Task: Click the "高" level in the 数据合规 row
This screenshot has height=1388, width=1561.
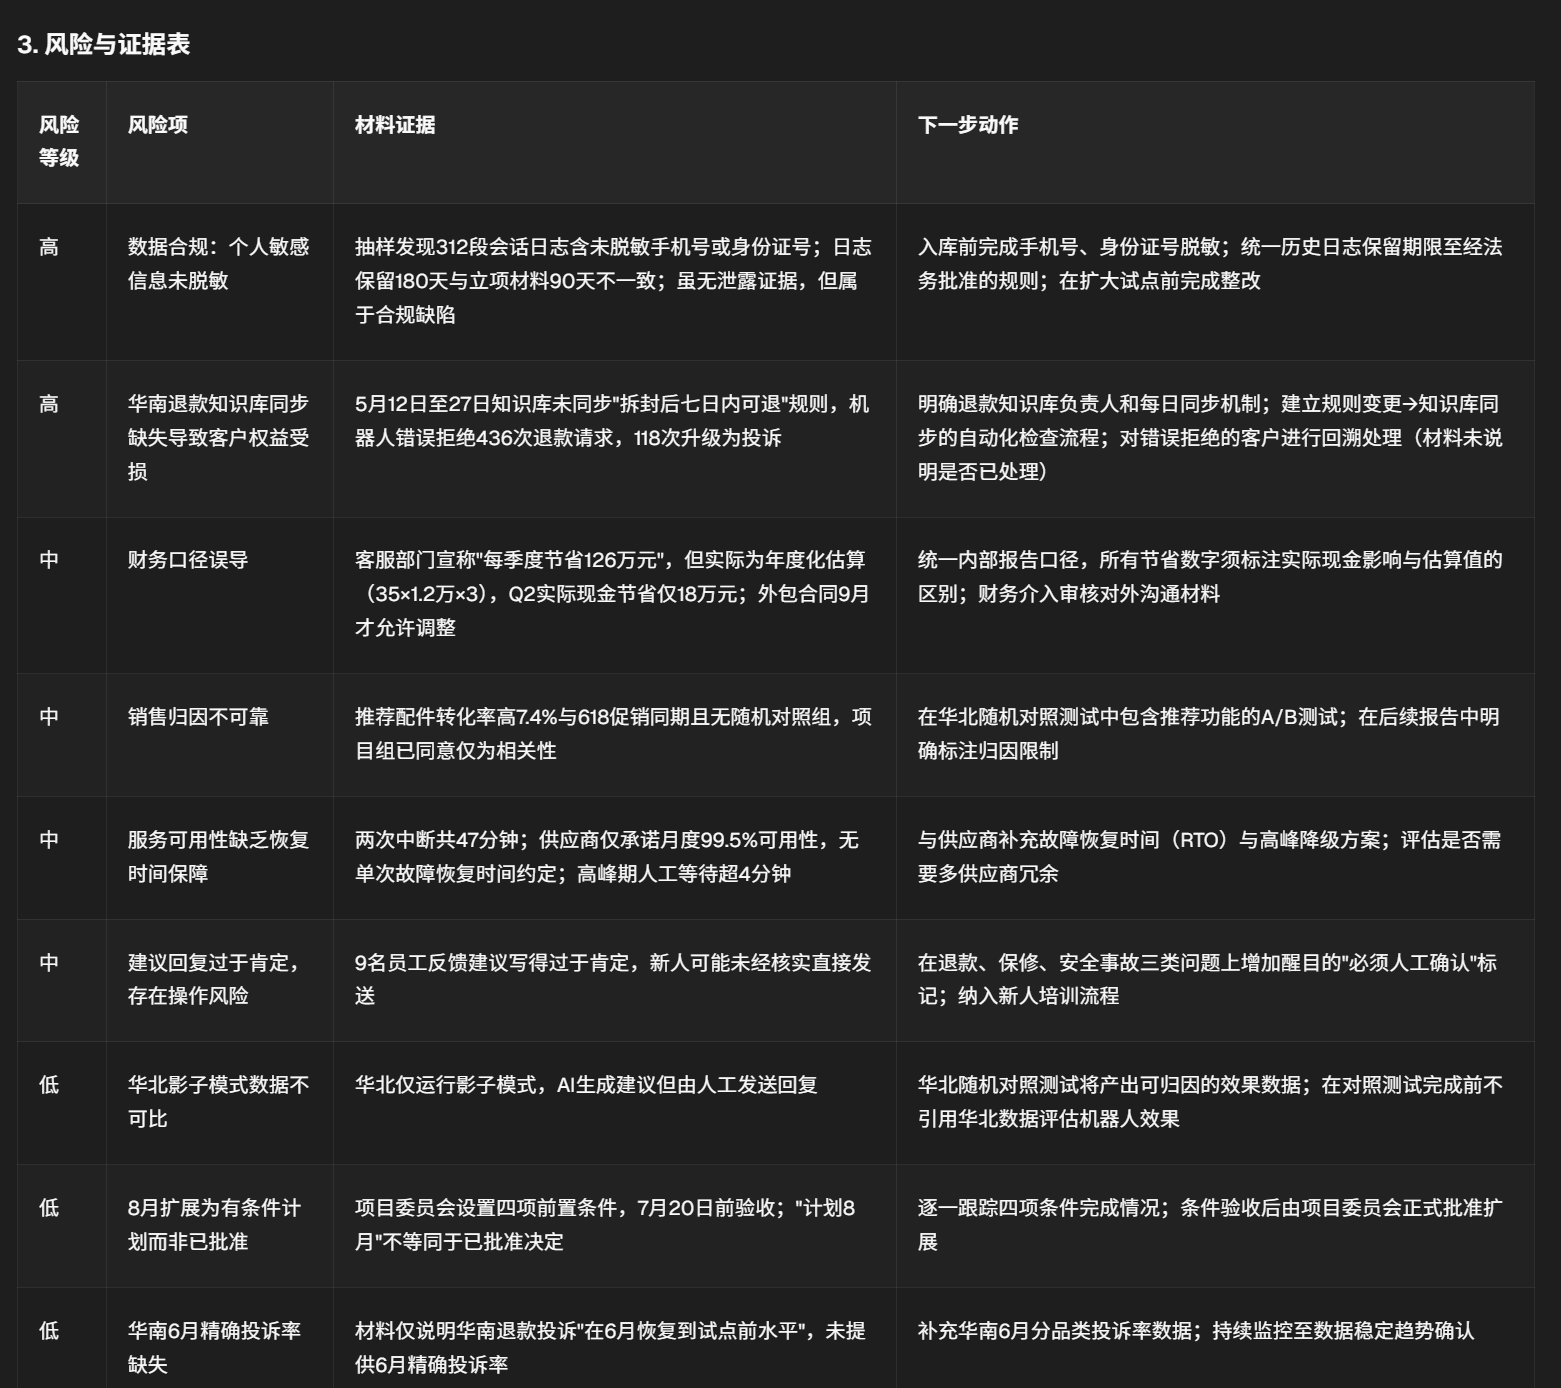Action: [x=49, y=247]
